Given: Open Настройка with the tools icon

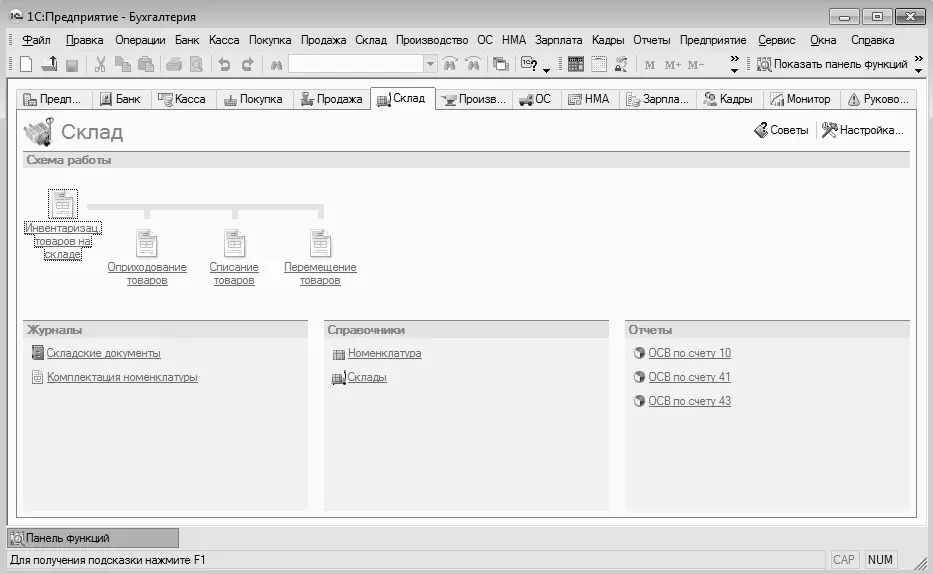Looking at the screenshot, I should pyautogui.click(x=862, y=130).
